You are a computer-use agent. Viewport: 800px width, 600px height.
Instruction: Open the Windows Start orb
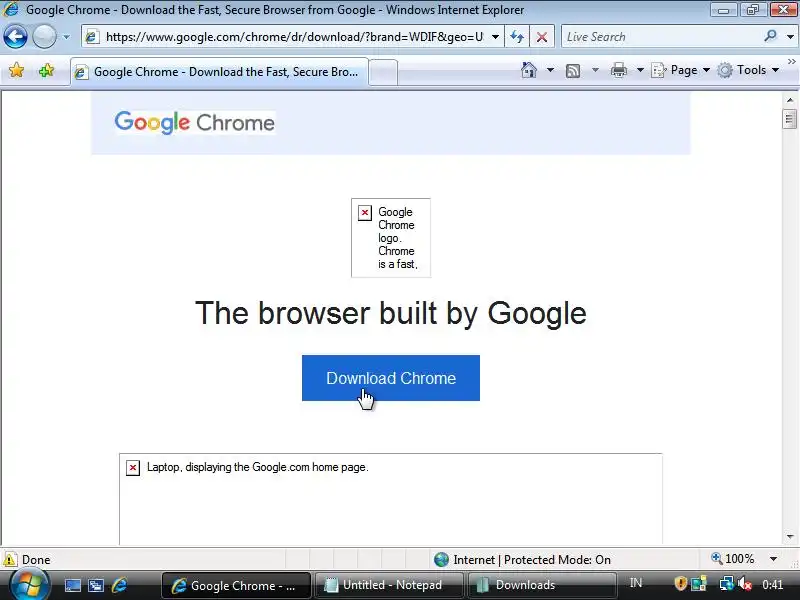(x=29, y=585)
